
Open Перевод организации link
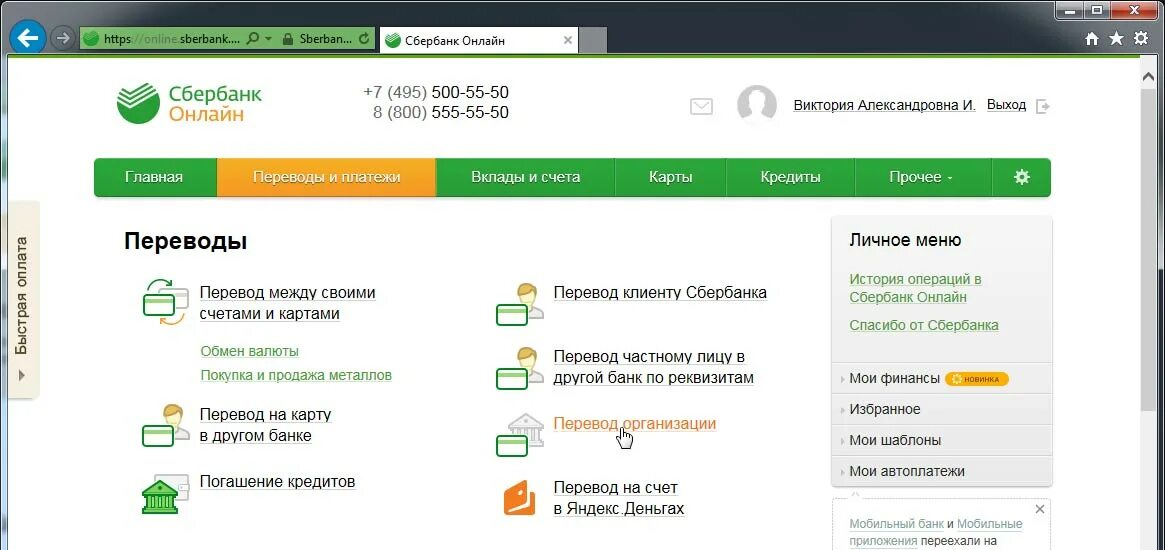click(x=635, y=424)
